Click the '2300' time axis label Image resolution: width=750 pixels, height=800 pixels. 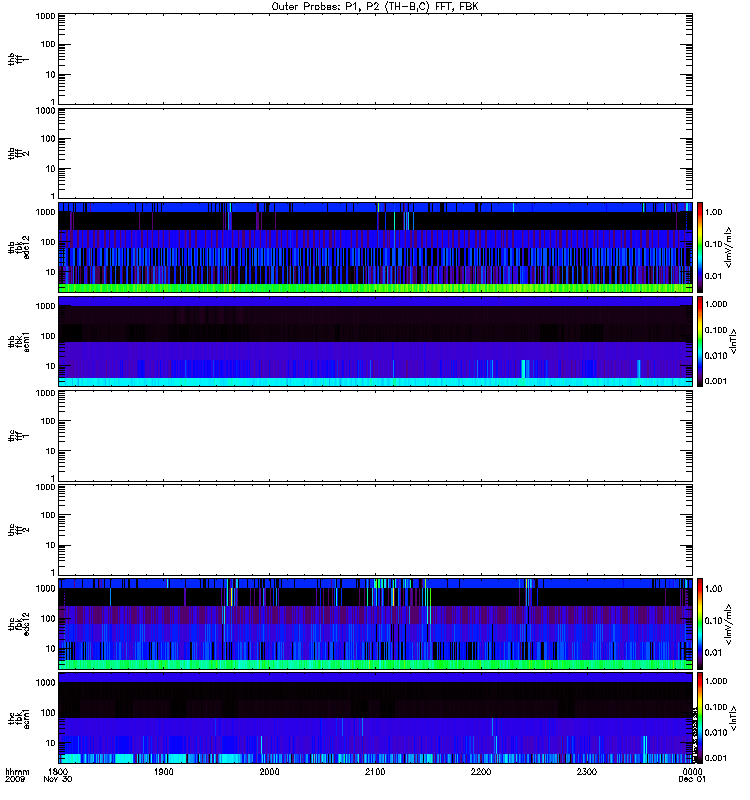click(x=587, y=772)
